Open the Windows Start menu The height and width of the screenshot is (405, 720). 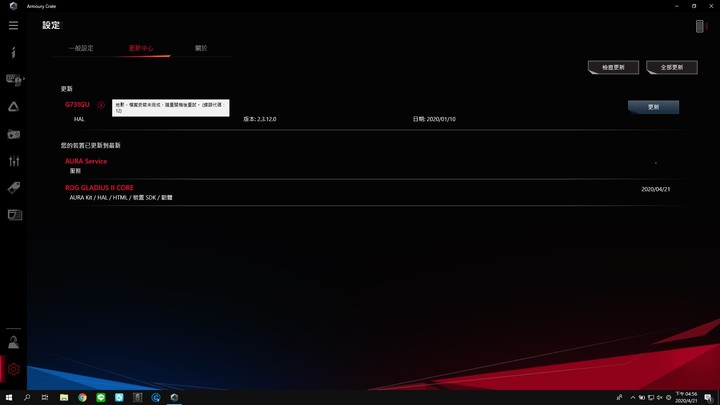(x=9, y=397)
